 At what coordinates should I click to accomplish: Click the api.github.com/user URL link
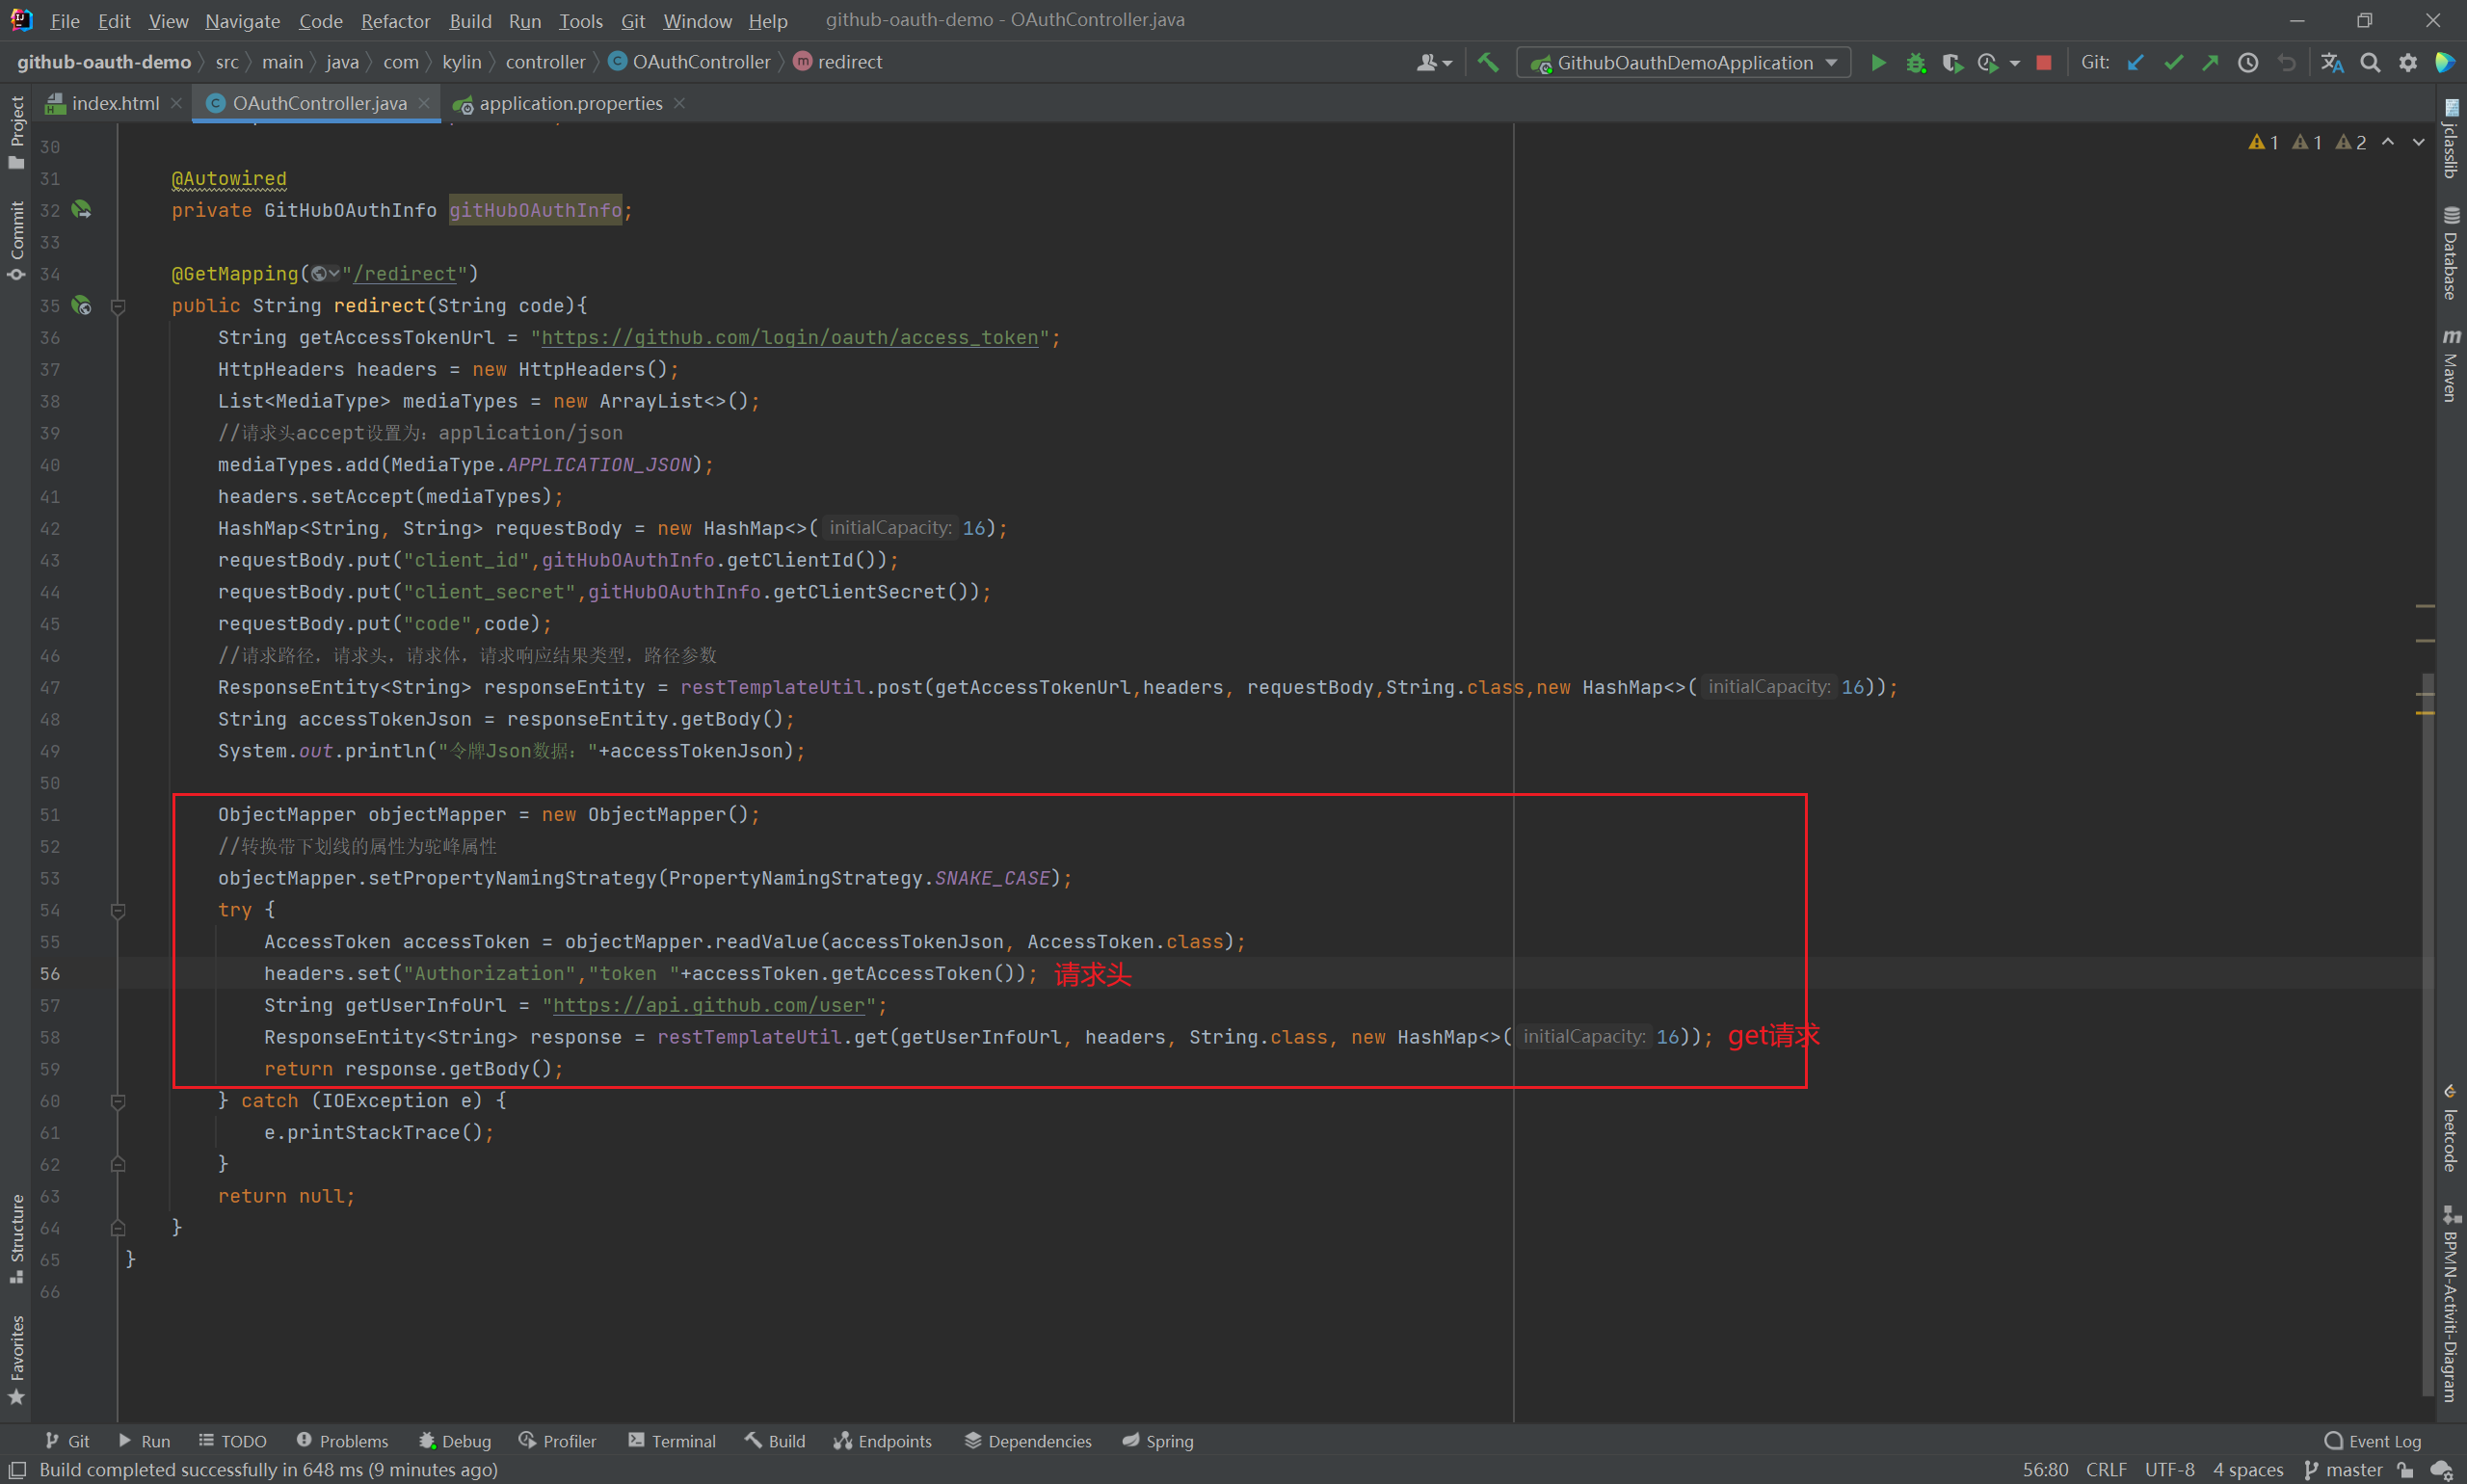pyautogui.click(x=708, y=1005)
